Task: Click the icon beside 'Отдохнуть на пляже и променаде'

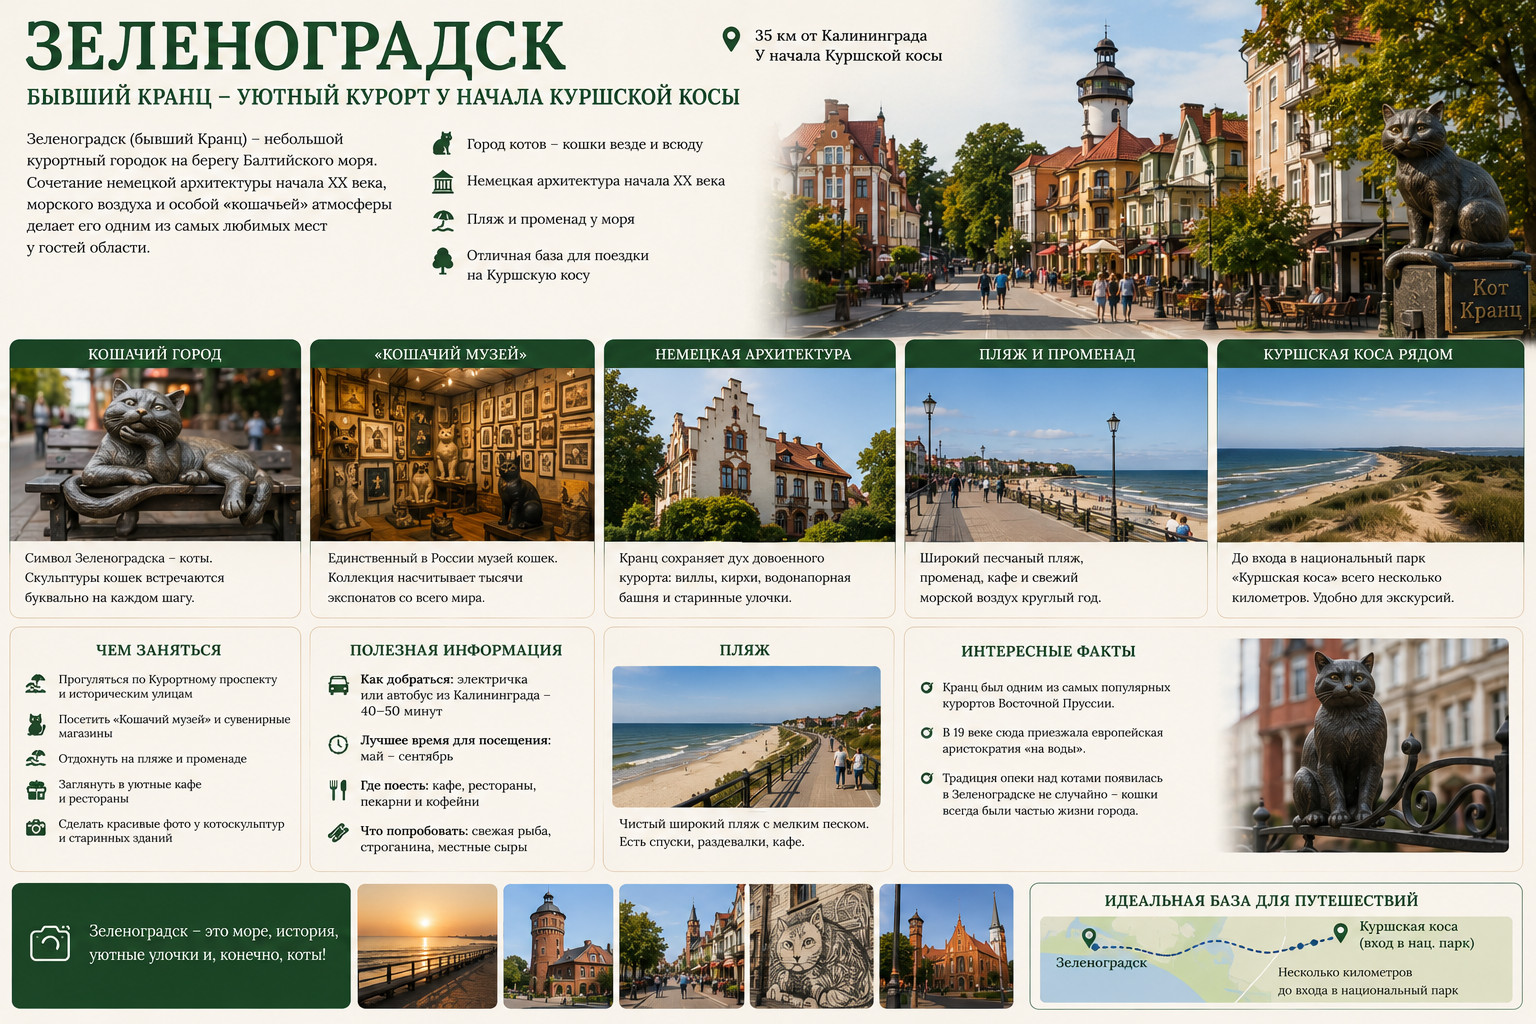Action: click(36, 759)
